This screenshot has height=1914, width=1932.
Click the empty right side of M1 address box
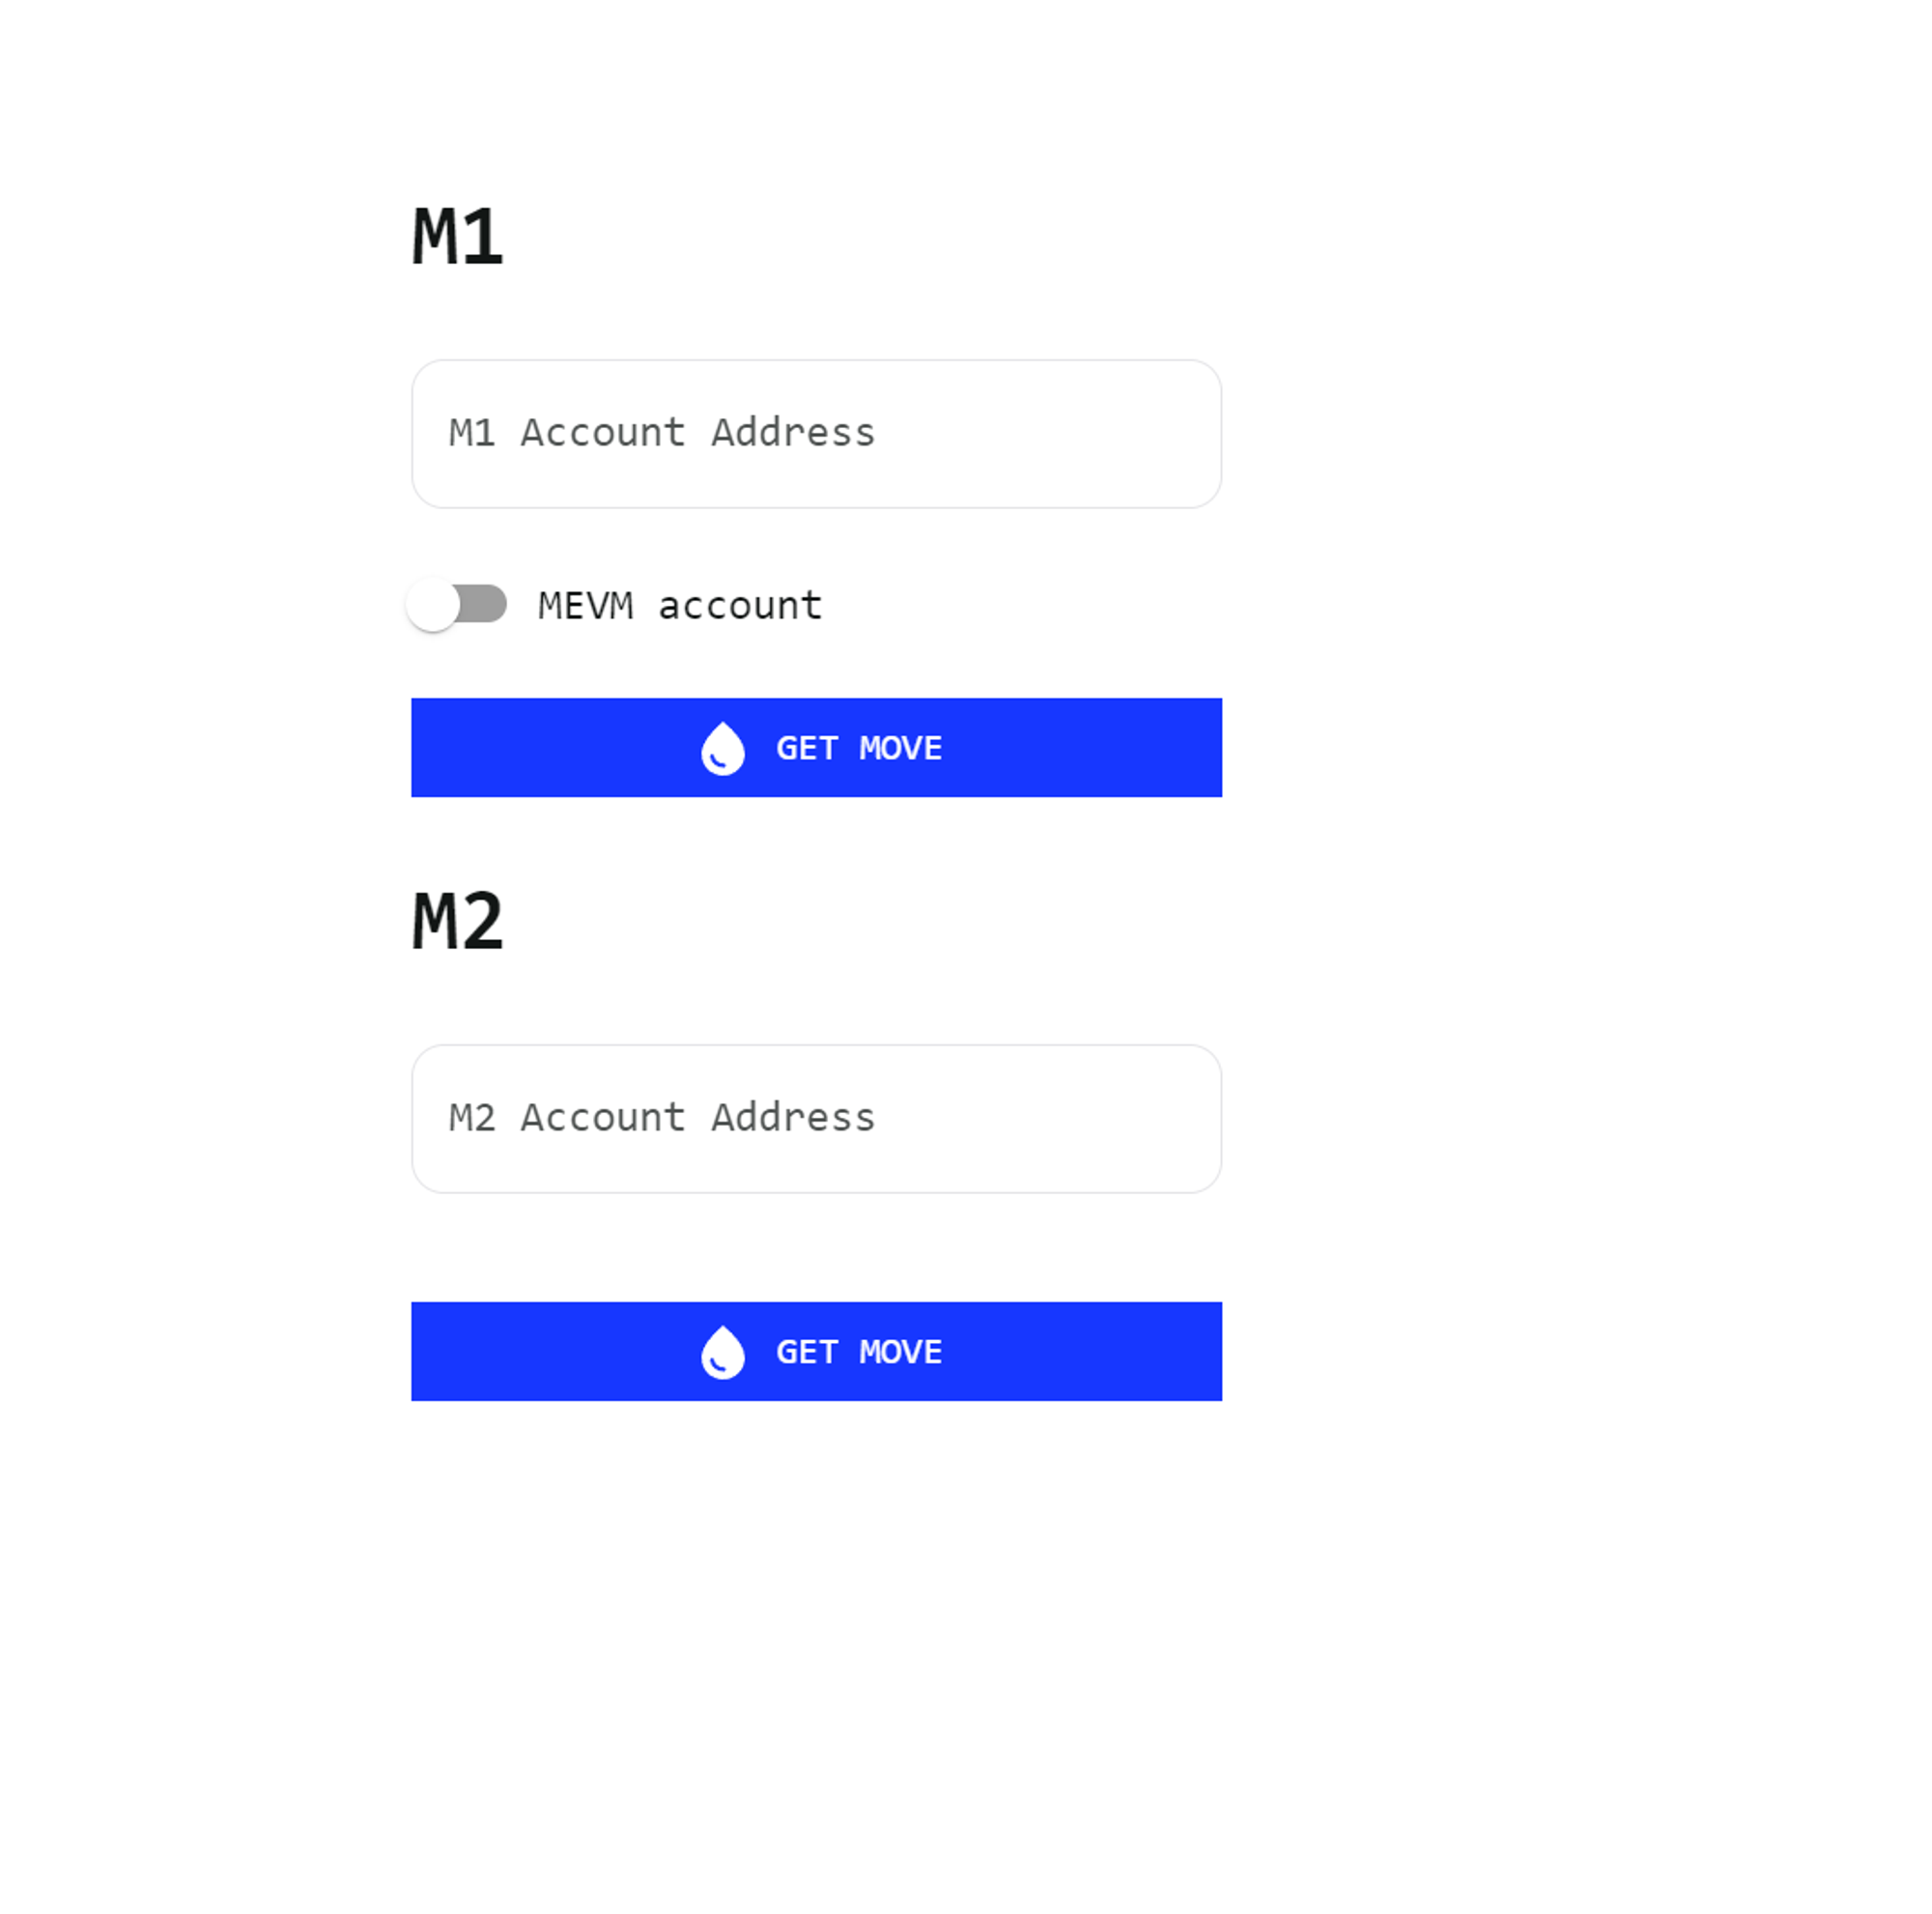click(1050, 434)
